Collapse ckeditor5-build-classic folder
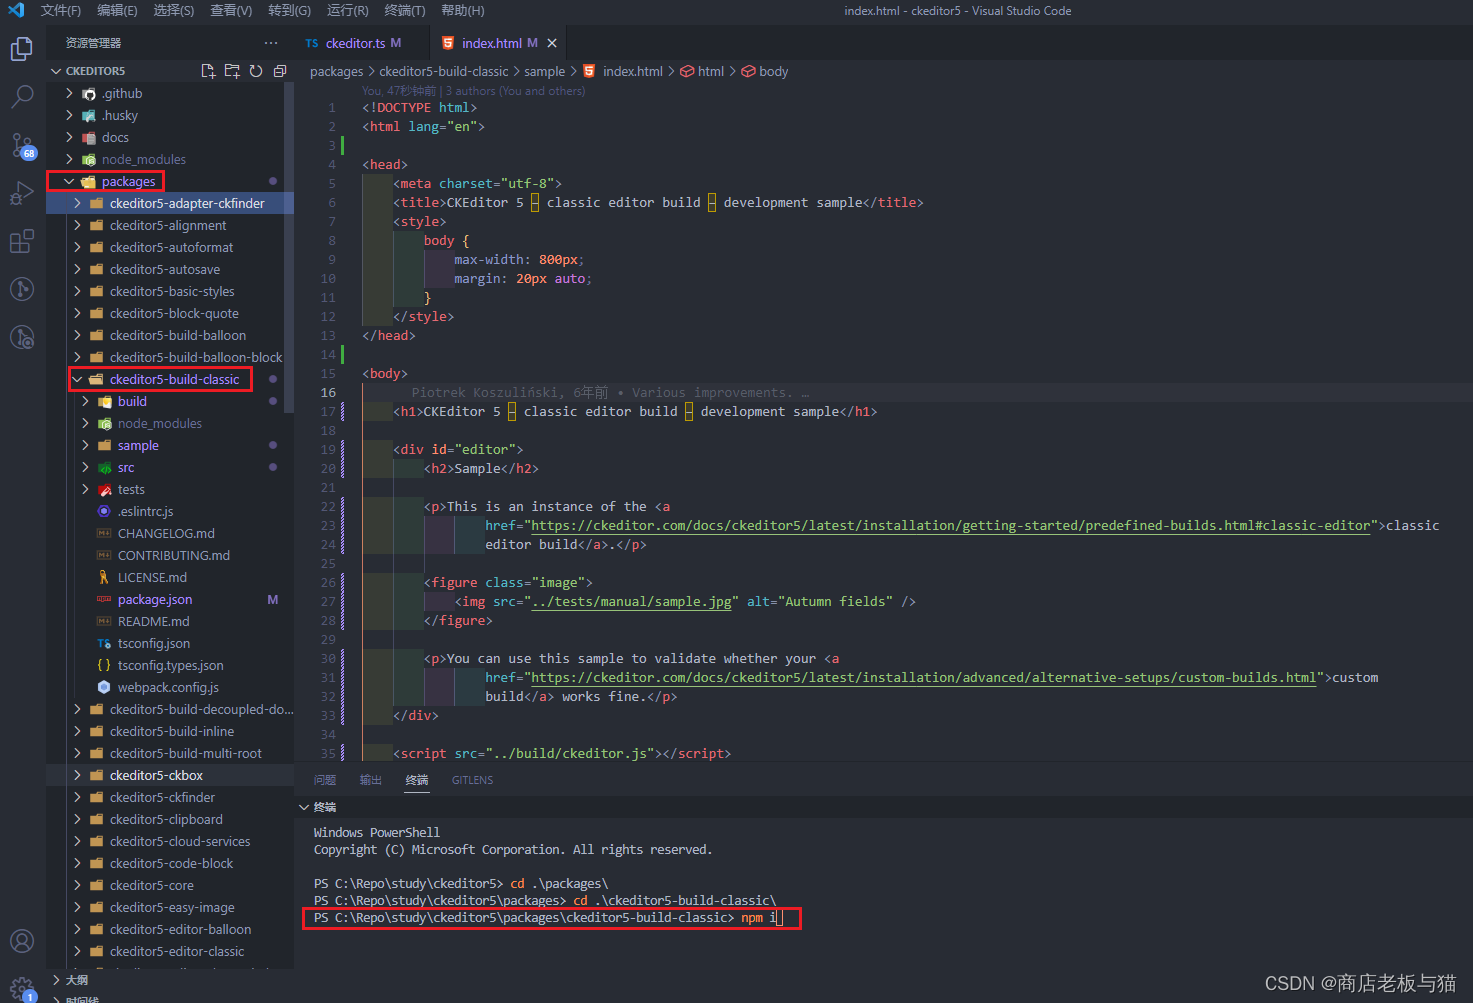The width and height of the screenshot is (1473, 1003). [78, 379]
